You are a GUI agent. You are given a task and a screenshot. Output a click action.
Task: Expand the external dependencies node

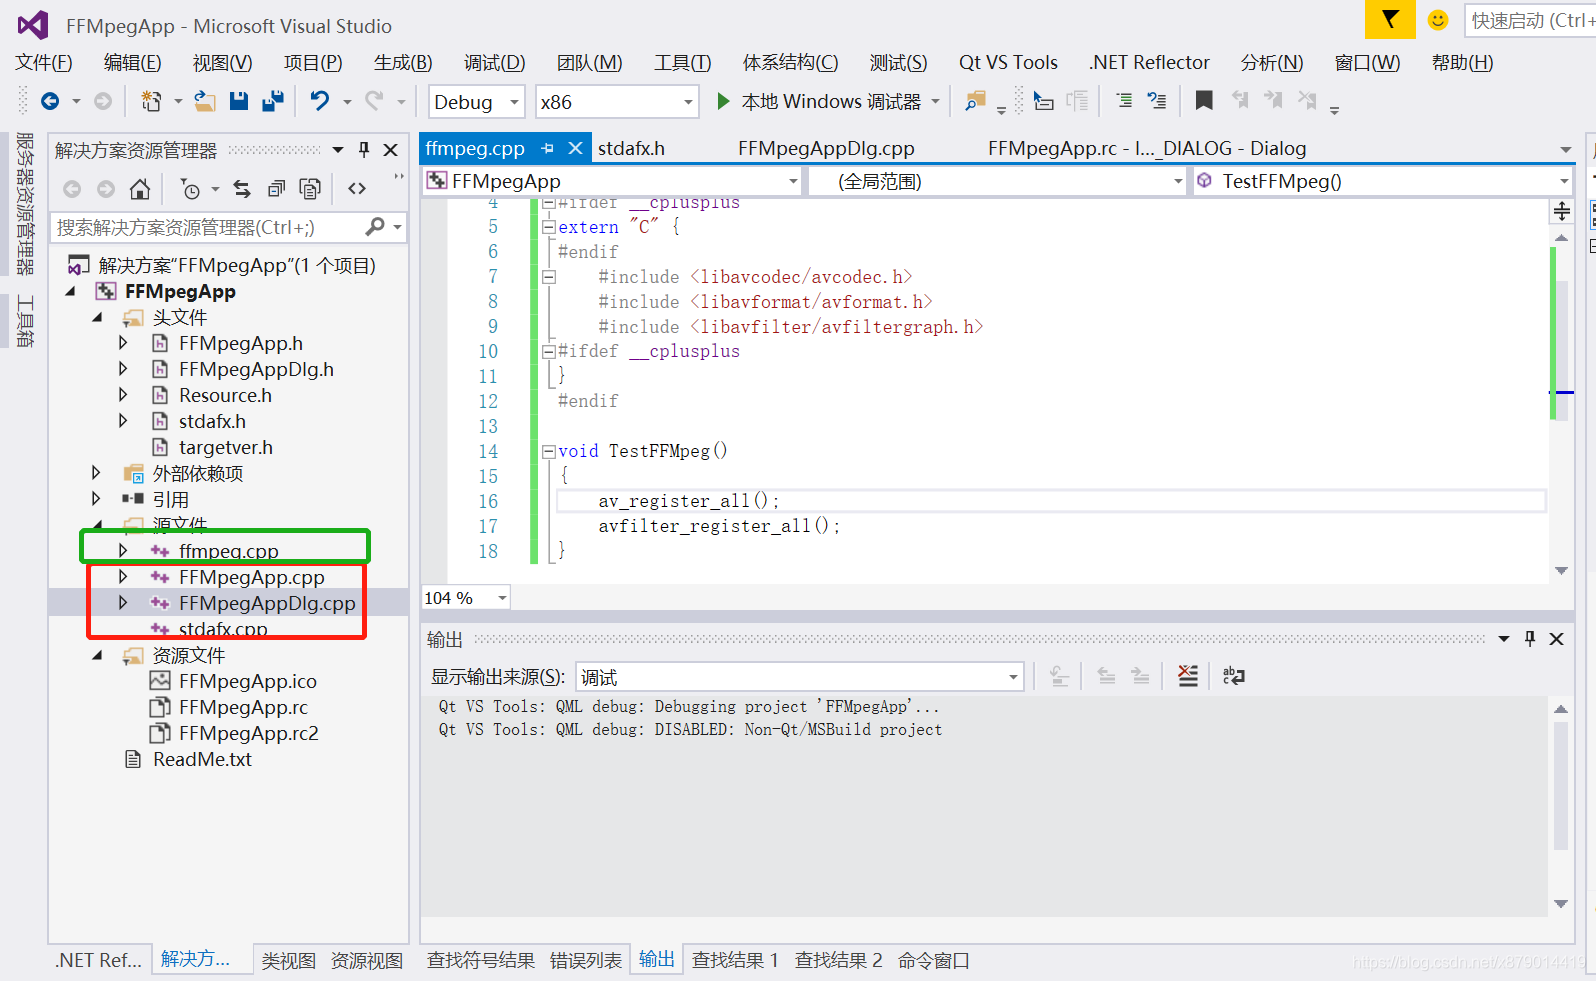(x=96, y=473)
